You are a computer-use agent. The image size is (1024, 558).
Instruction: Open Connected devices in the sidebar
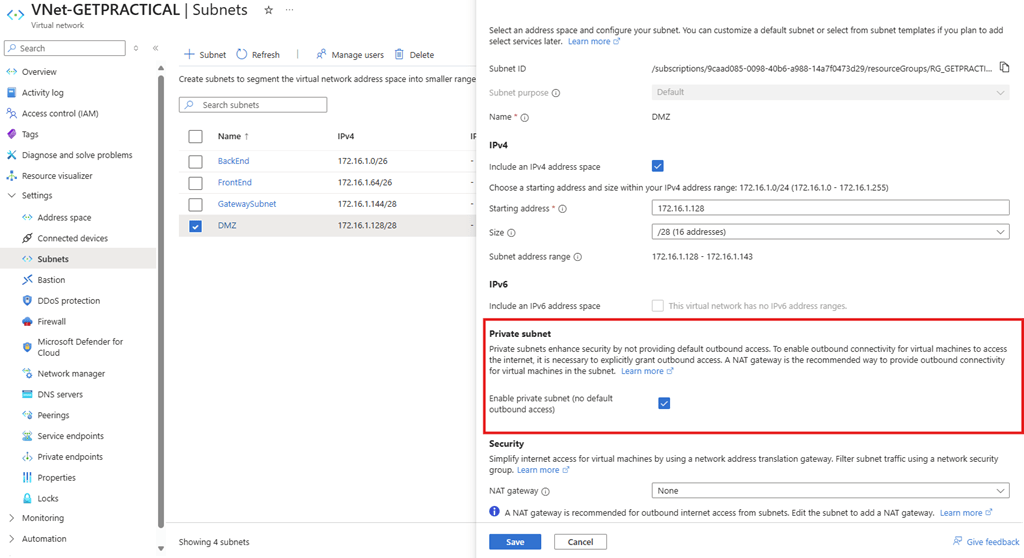click(x=72, y=238)
